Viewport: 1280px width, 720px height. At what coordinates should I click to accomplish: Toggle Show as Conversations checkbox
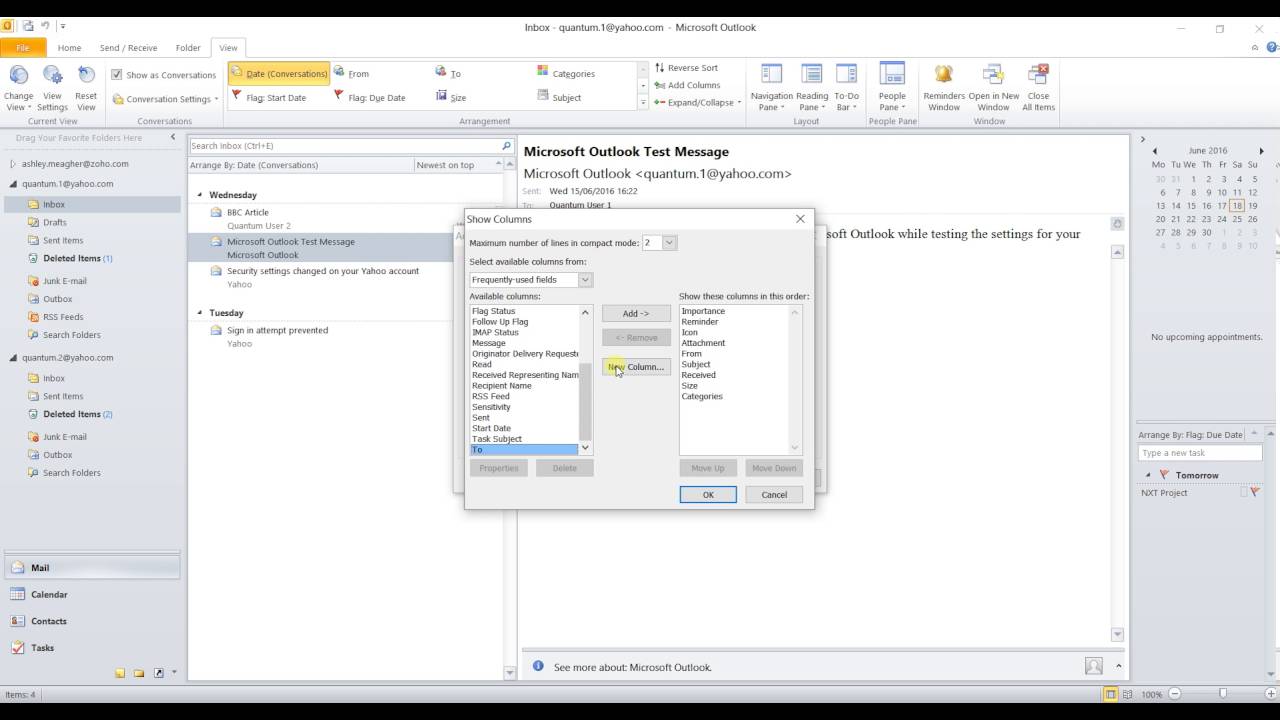click(117, 75)
